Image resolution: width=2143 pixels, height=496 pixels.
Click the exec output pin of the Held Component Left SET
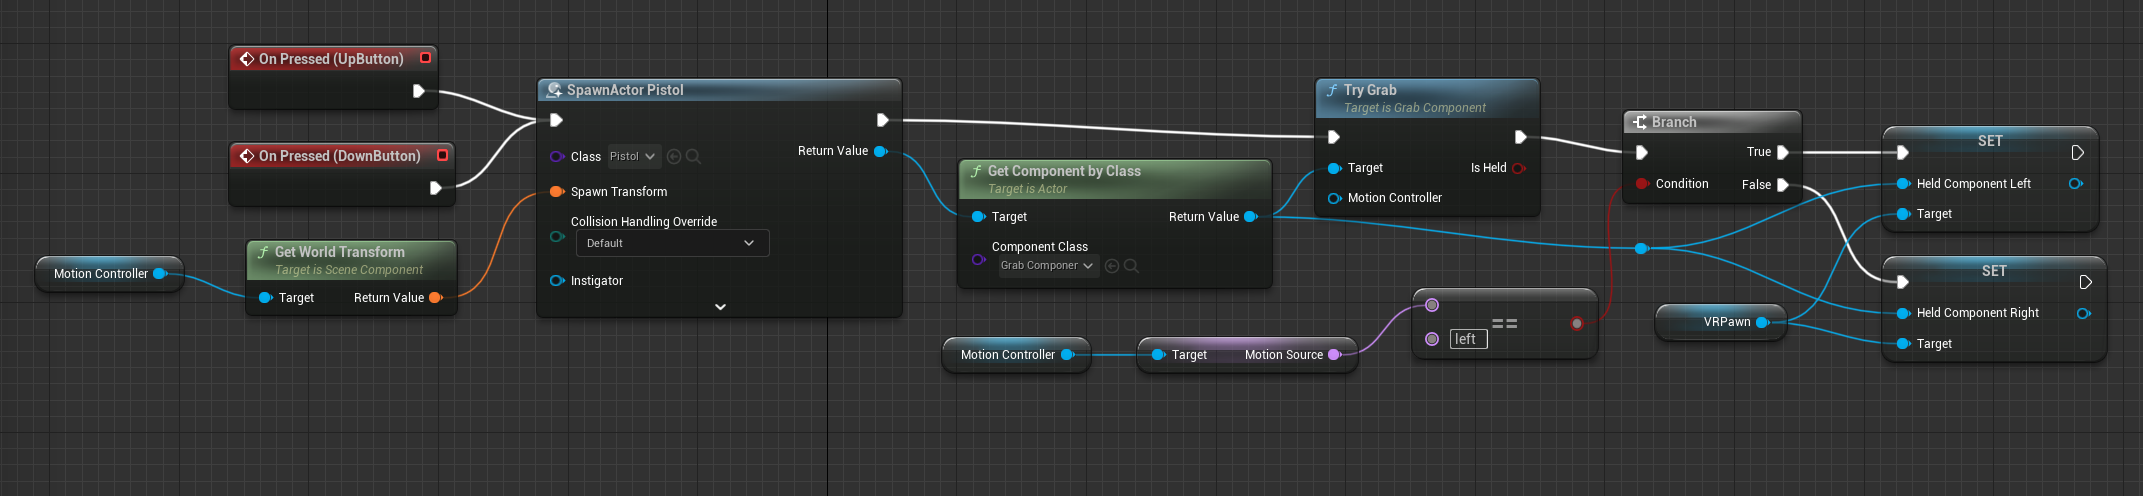[2077, 153]
